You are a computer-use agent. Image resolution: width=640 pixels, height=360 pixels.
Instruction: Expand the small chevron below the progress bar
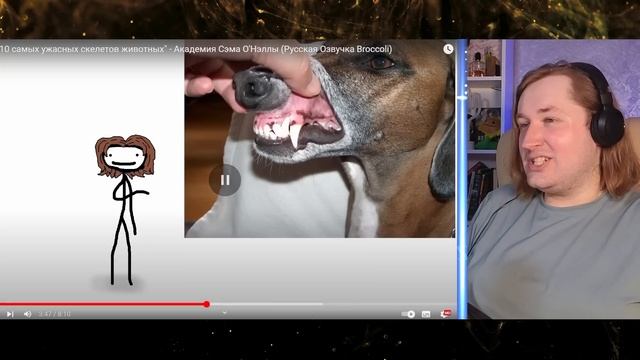(x=224, y=313)
